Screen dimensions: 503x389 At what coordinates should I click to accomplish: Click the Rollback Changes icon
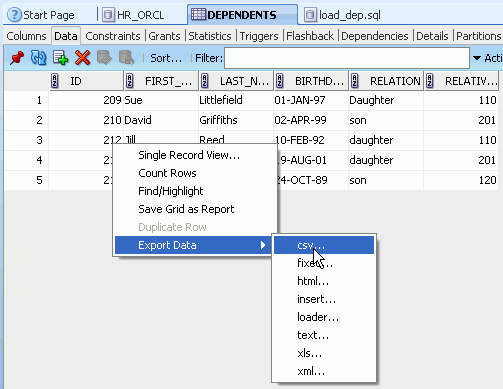126,58
